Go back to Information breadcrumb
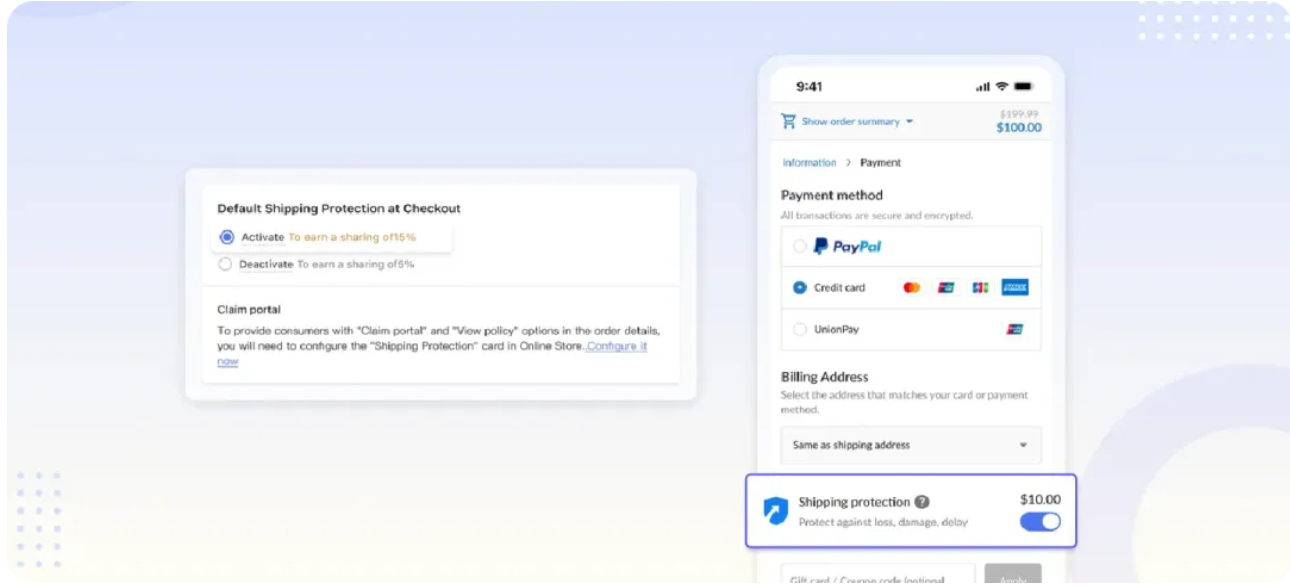The height and width of the screenshot is (586, 1290). (809, 163)
